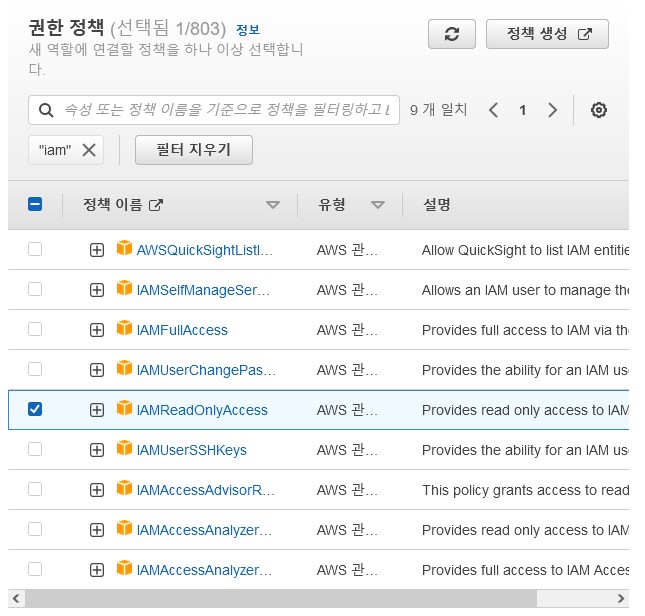Uncheck the IAMReadOnlyAccess policy checkbox
Screen dimensions: 645x616
35,409
